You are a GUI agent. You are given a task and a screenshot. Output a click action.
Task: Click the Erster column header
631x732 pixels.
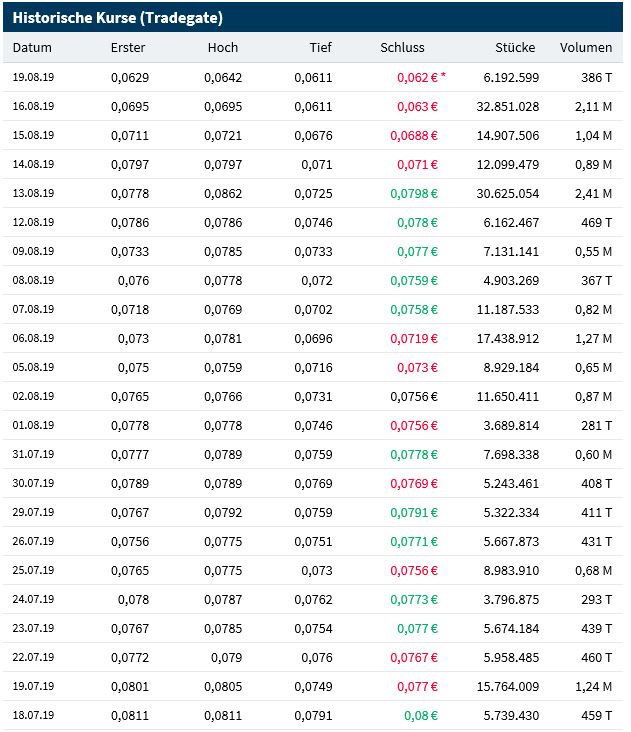[128, 47]
